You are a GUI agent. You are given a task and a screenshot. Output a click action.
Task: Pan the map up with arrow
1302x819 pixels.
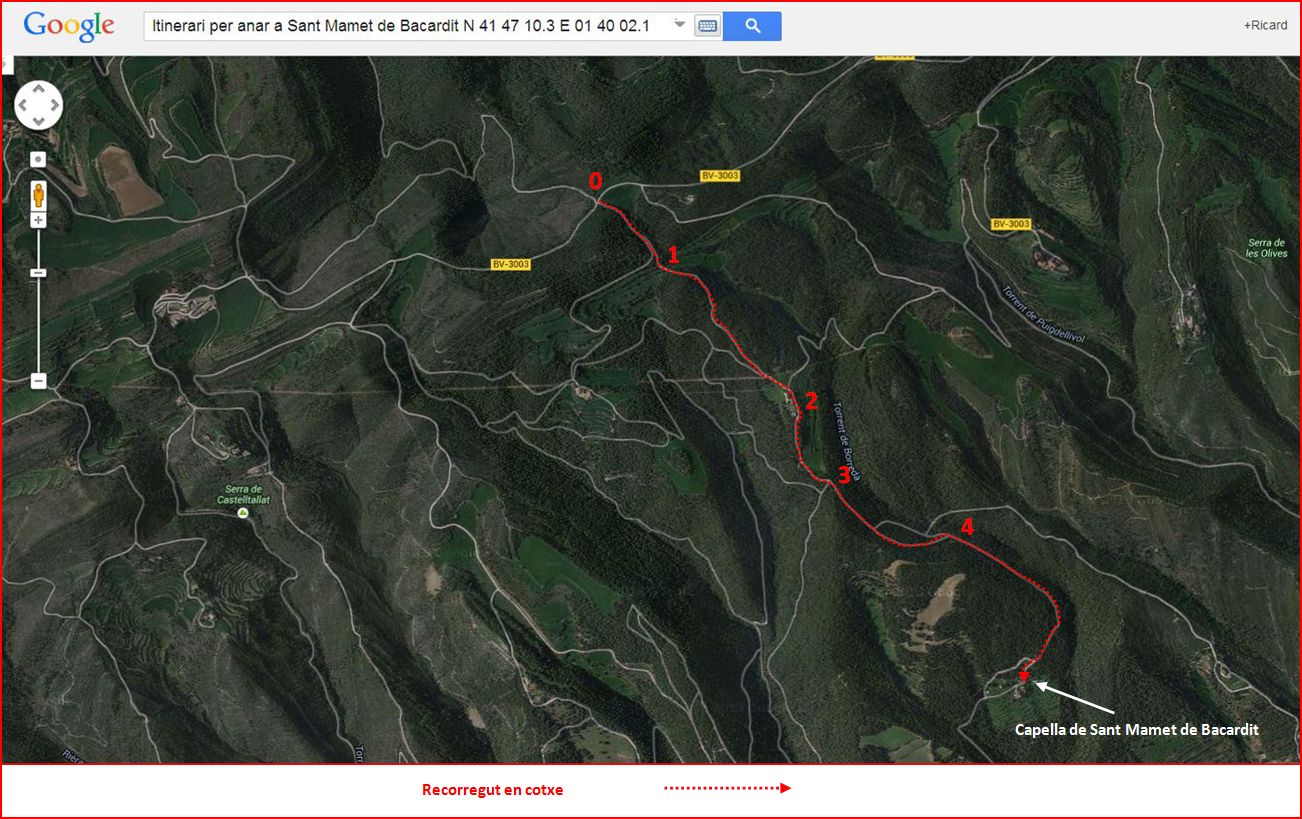pyautogui.click(x=39, y=89)
